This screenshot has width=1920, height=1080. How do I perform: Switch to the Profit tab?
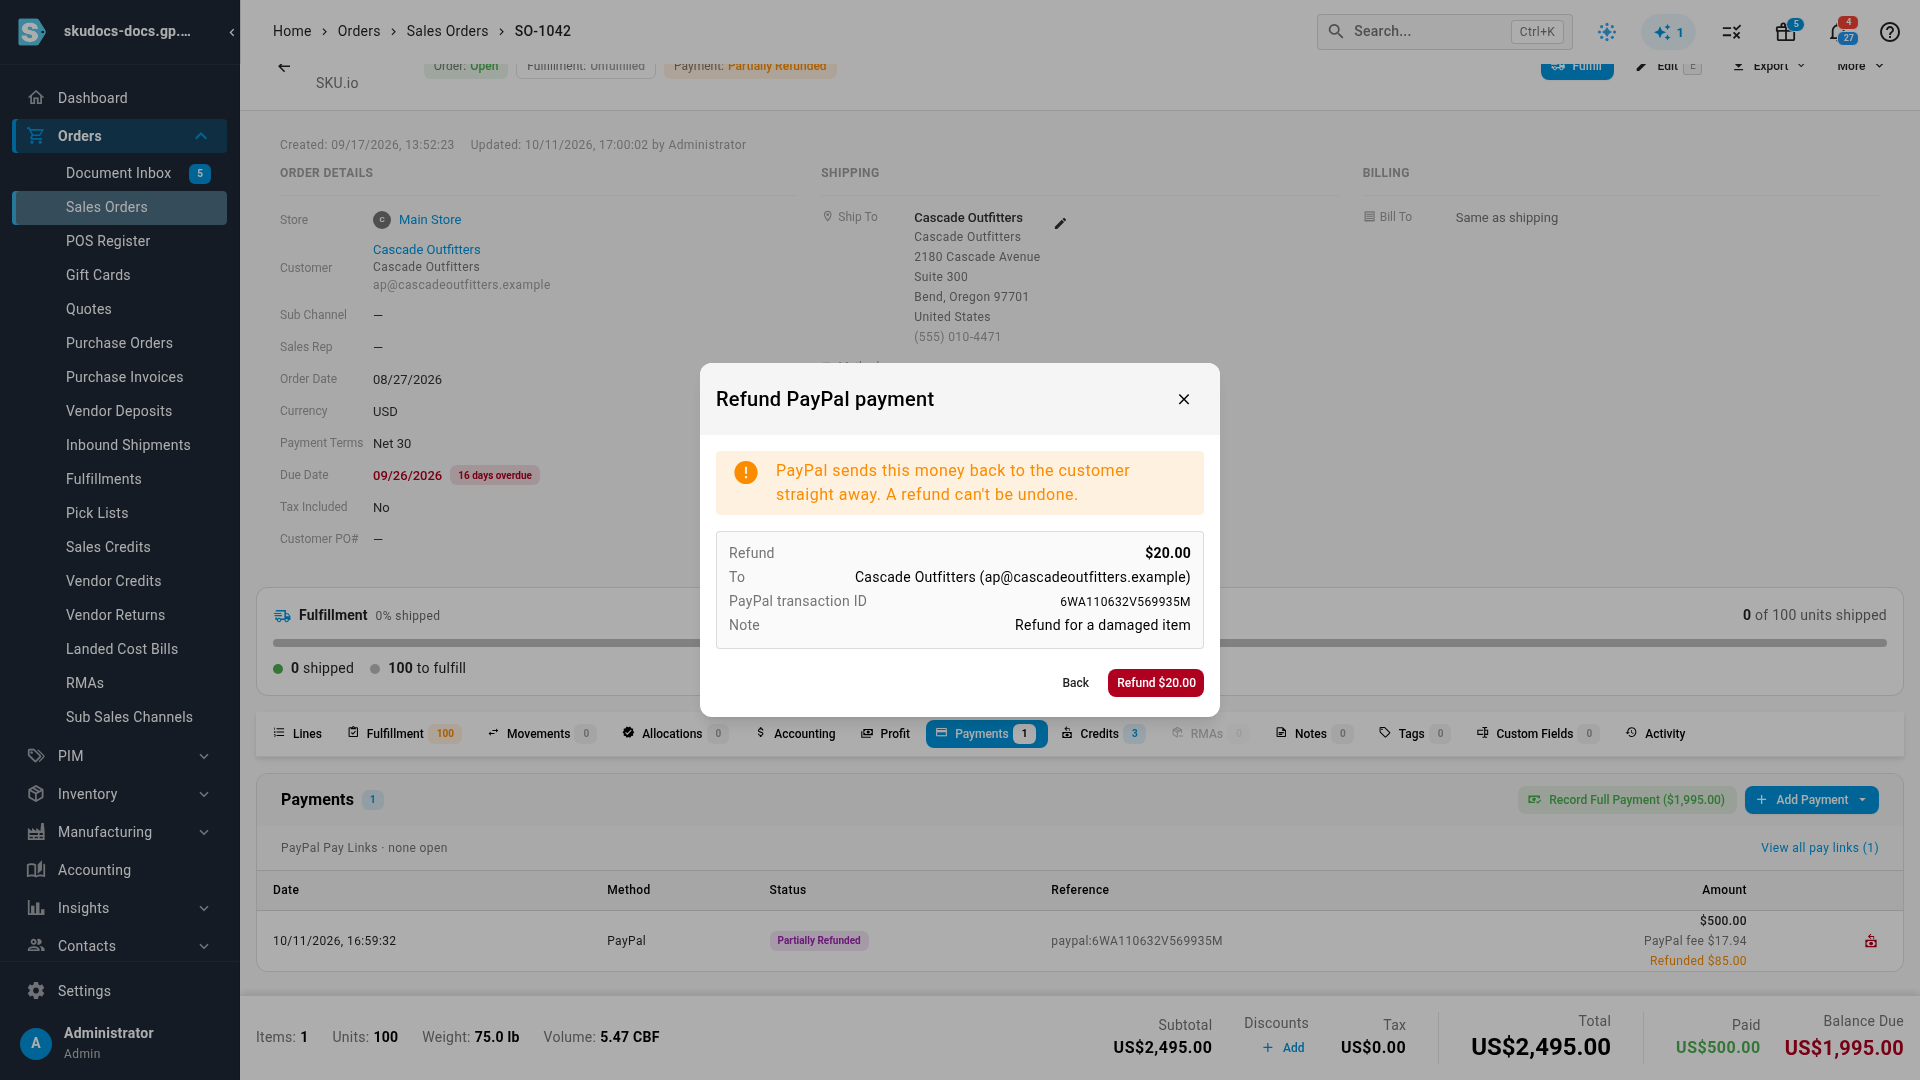click(885, 734)
